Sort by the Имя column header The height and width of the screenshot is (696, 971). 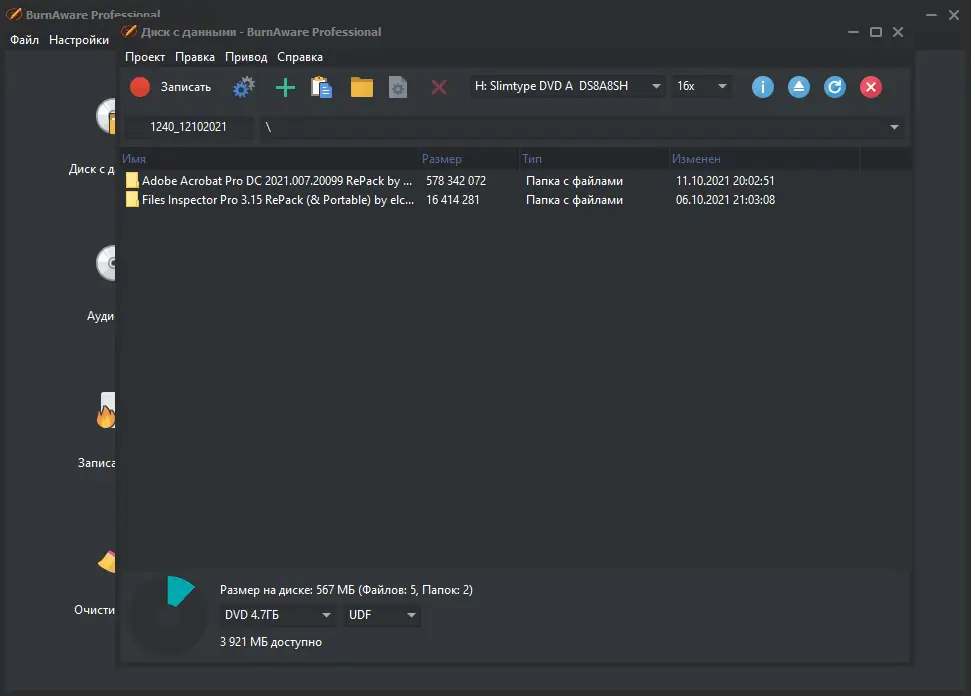[269, 159]
